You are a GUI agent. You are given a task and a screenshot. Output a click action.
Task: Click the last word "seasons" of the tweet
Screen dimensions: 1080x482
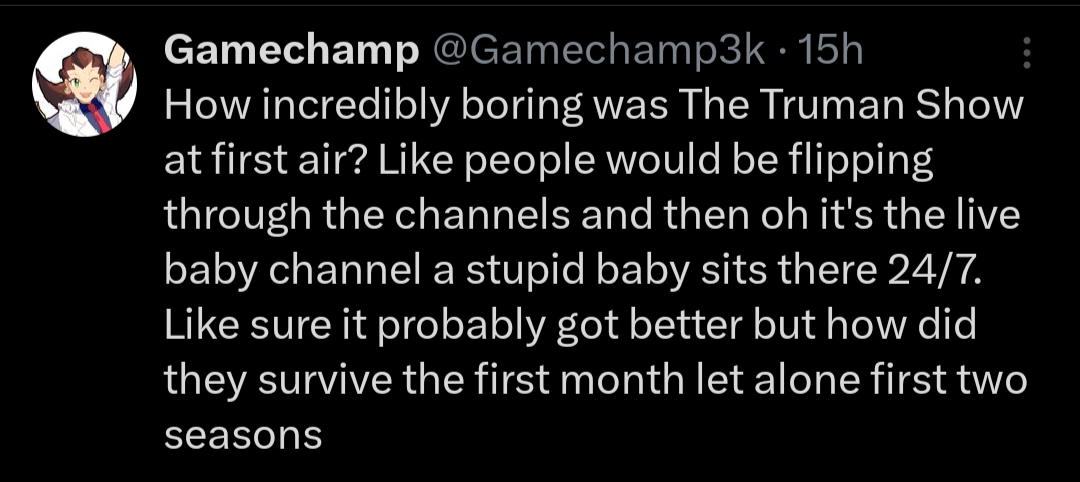point(242,438)
